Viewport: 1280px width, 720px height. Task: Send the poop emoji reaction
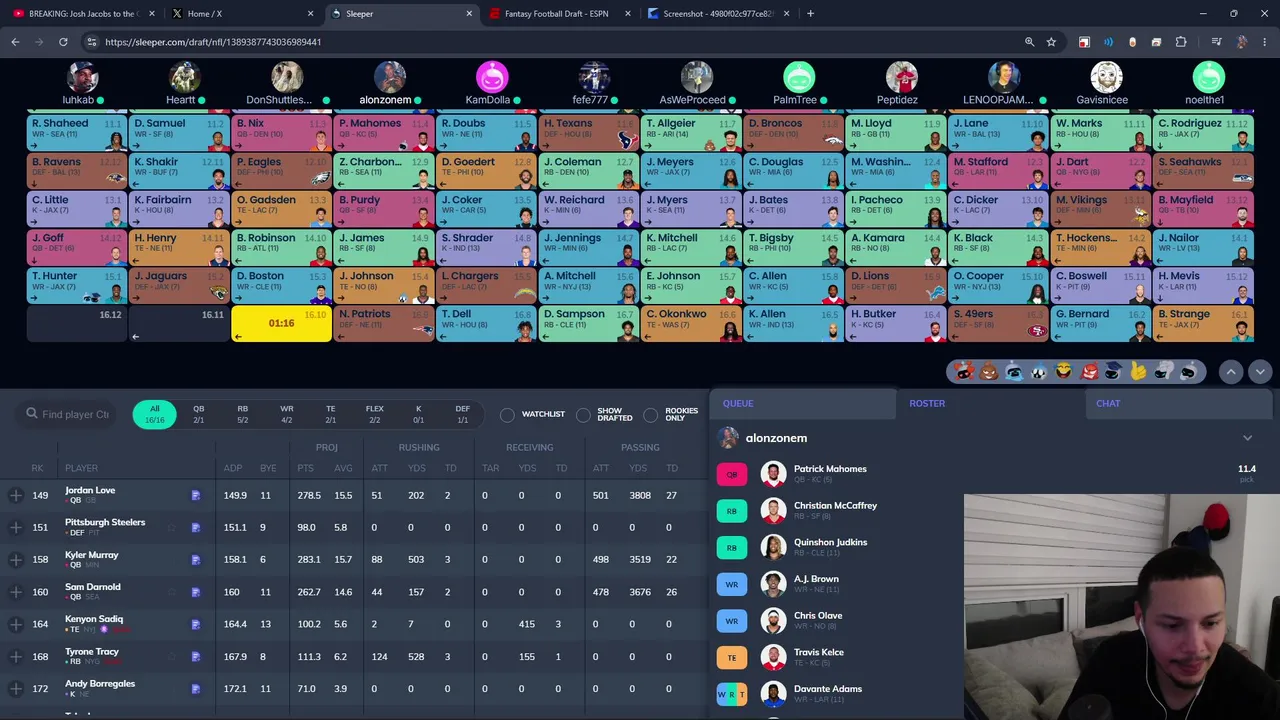(989, 371)
